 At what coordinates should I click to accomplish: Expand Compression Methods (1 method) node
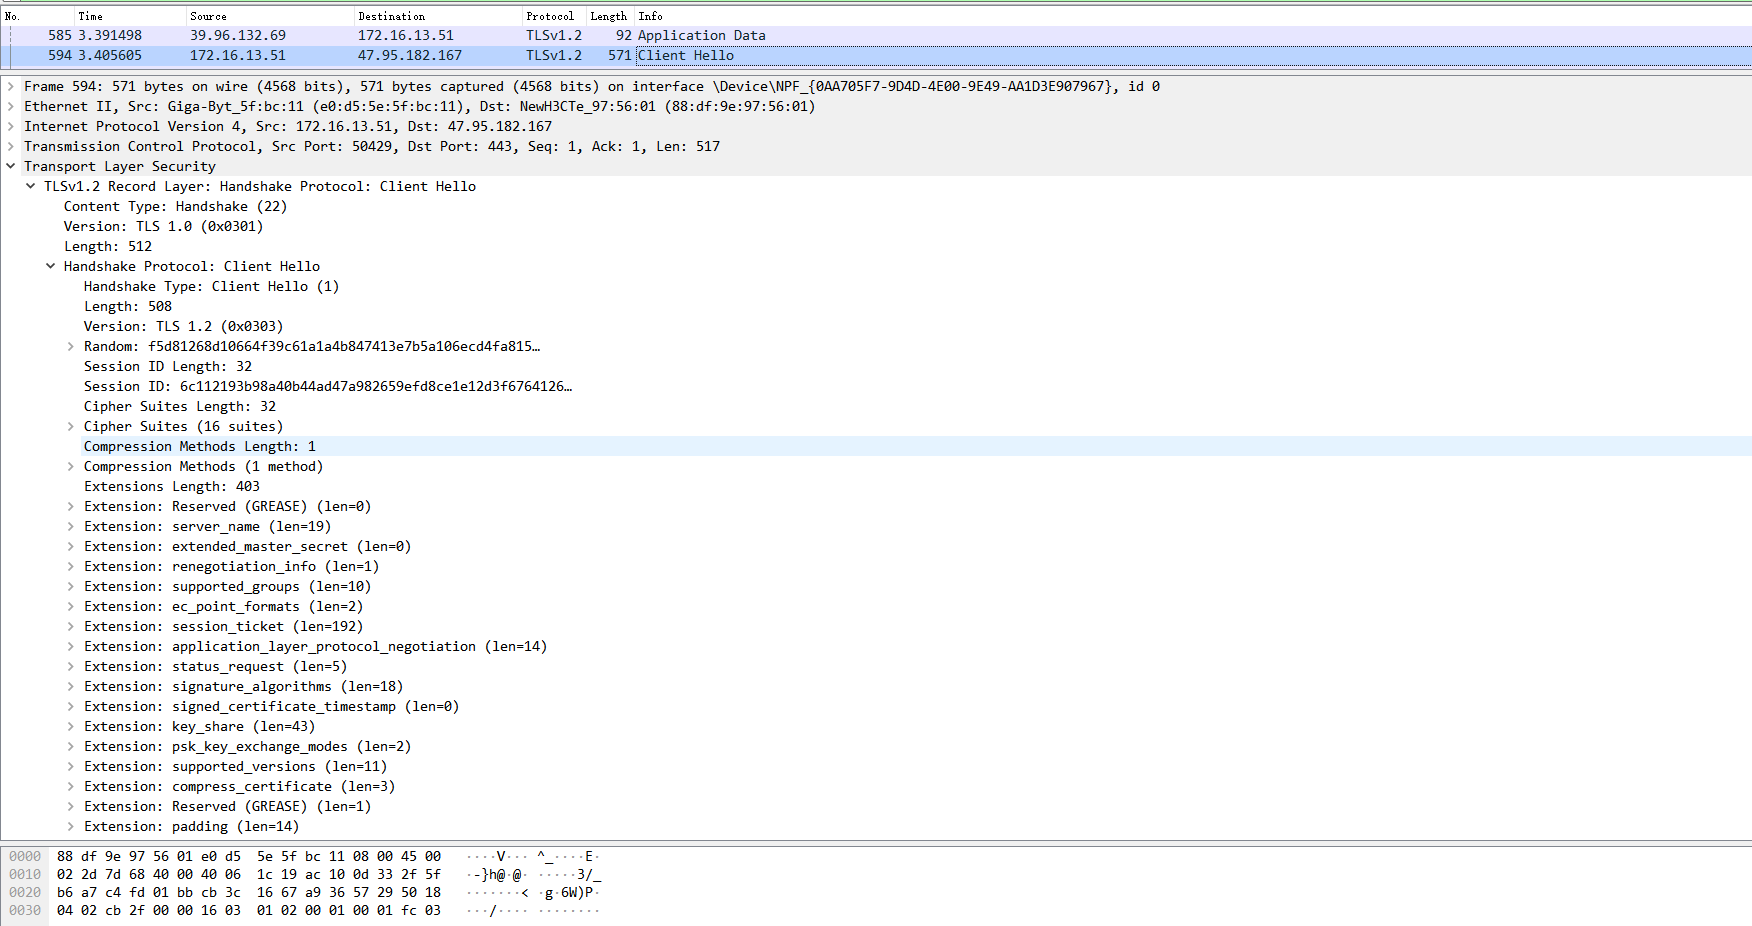(x=71, y=467)
